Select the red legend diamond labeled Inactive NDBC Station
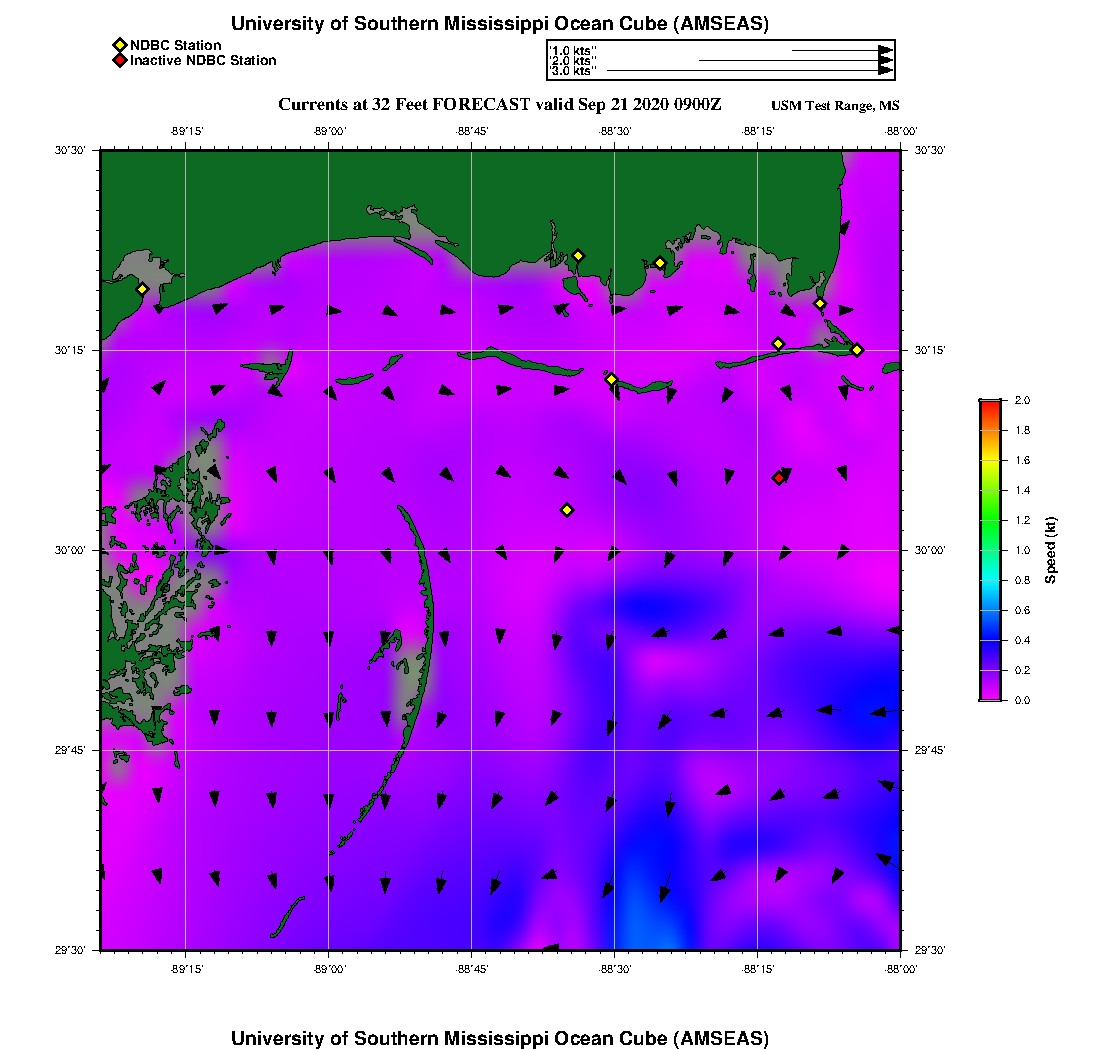Viewport: 1100px width, 1050px height. coord(120,60)
